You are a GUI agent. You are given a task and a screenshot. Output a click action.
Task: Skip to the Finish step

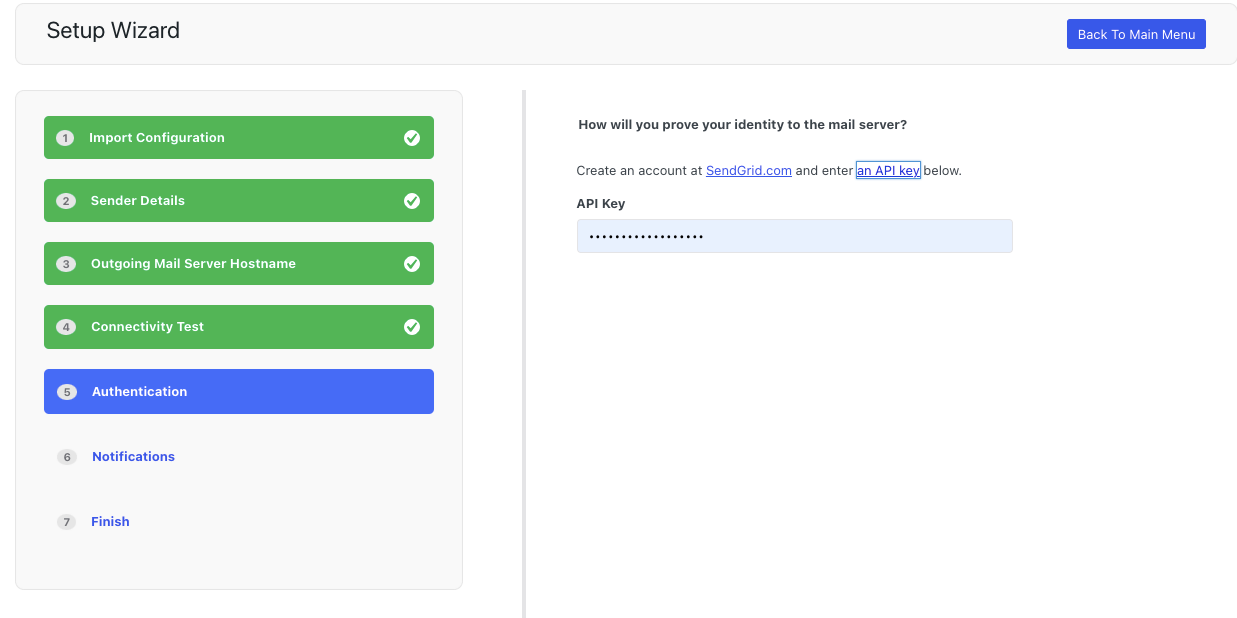[x=110, y=522]
